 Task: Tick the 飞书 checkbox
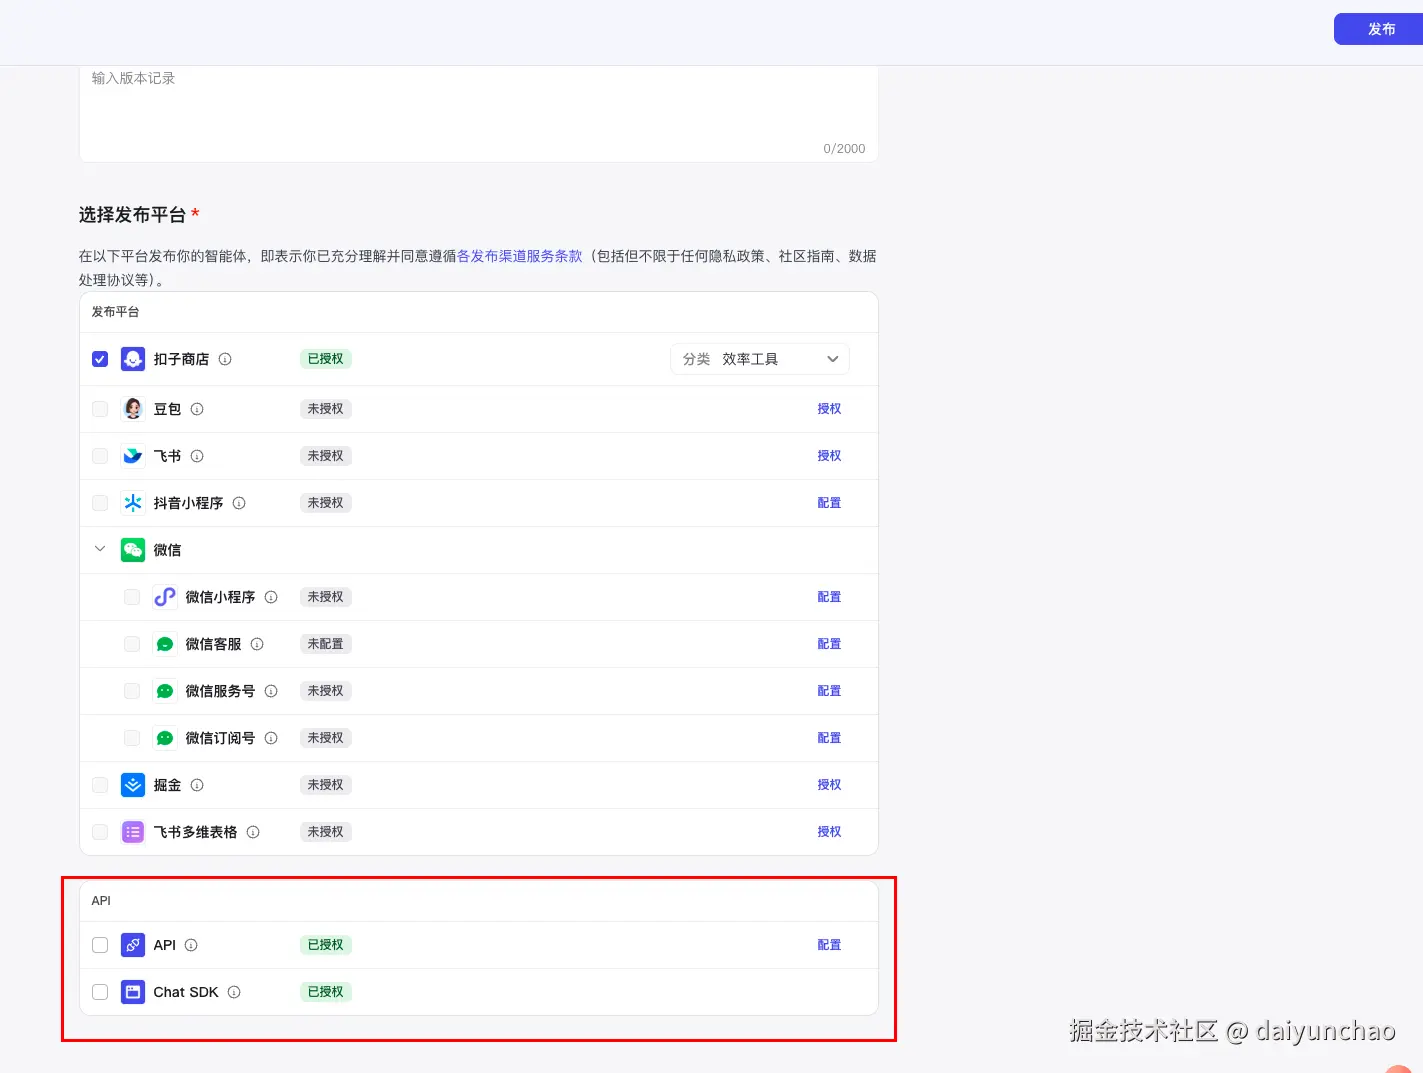pyautogui.click(x=100, y=456)
